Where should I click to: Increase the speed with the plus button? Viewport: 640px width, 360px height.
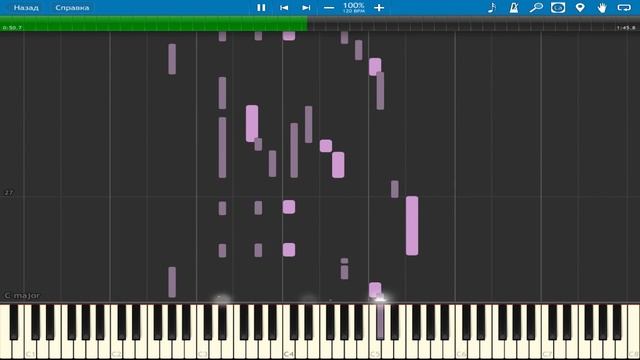point(379,8)
